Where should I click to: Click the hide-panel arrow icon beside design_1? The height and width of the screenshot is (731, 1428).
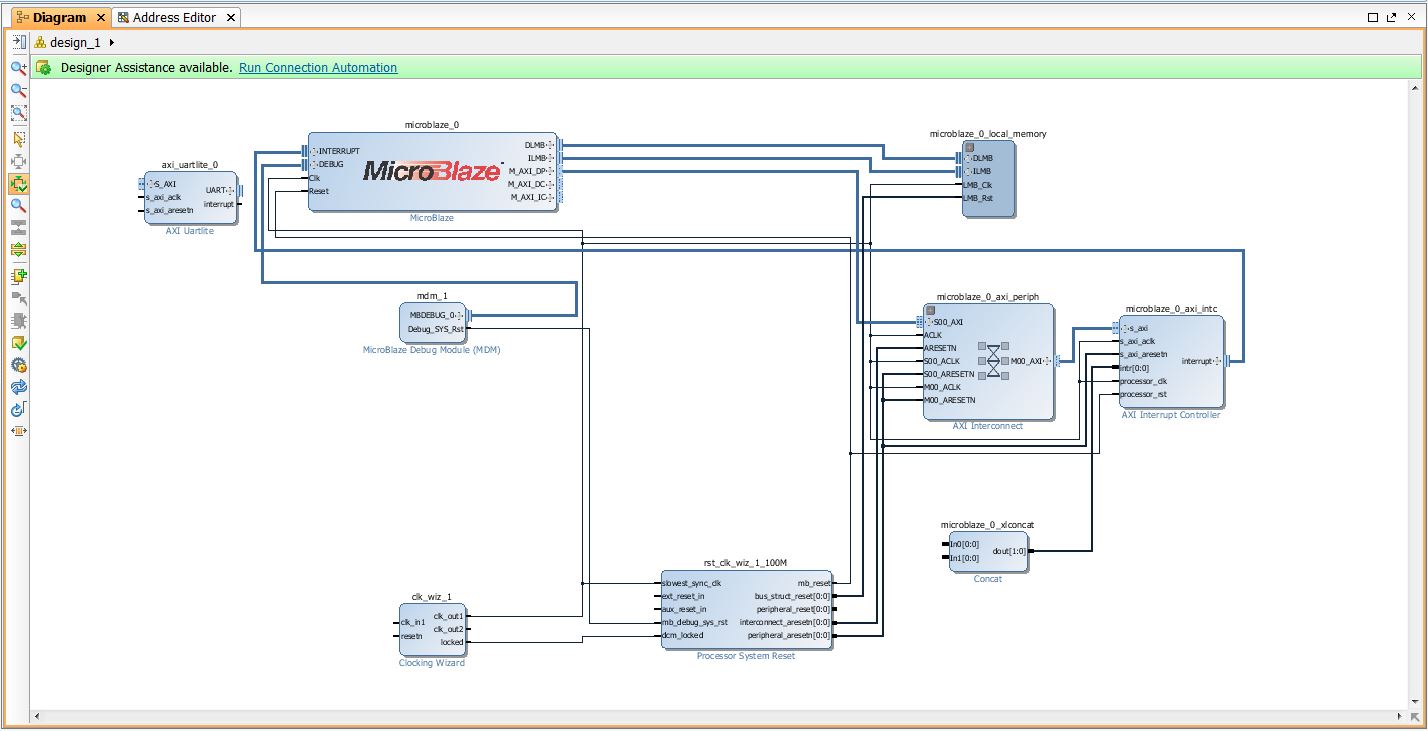[x=18, y=42]
